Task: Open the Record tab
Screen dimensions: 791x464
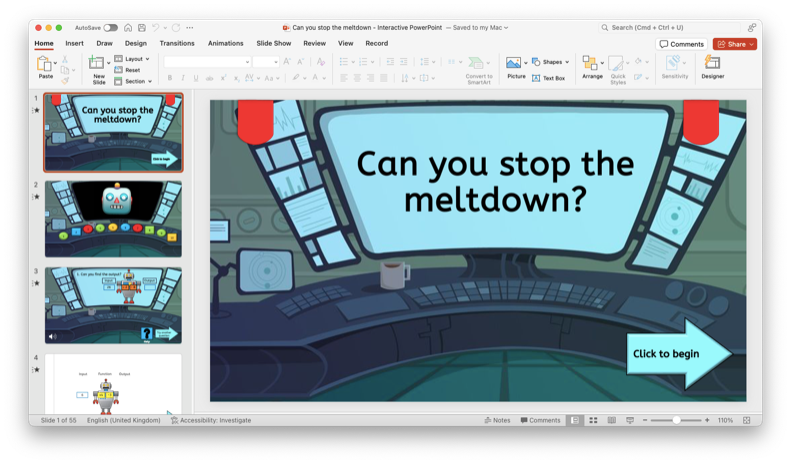Action: [377, 43]
